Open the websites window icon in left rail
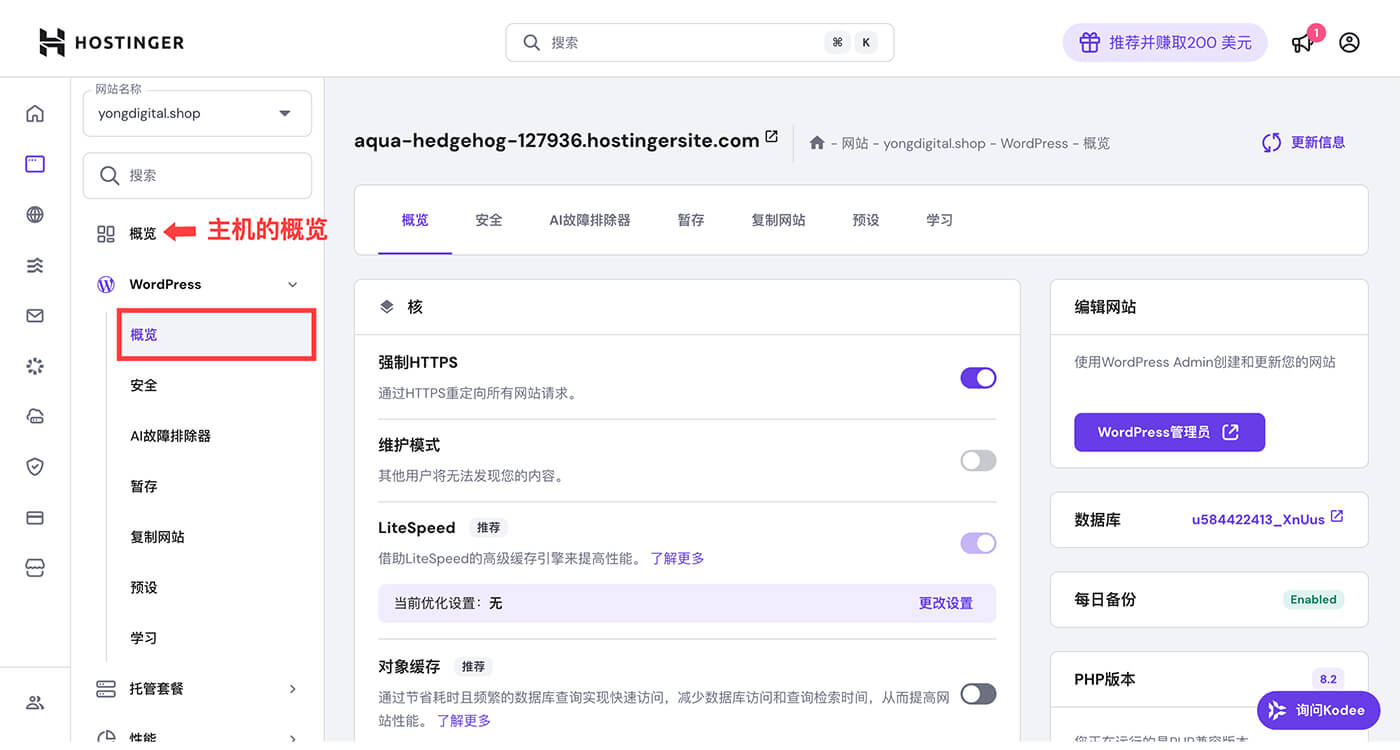The height and width of the screenshot is (750, 1400). coord(35,164)
